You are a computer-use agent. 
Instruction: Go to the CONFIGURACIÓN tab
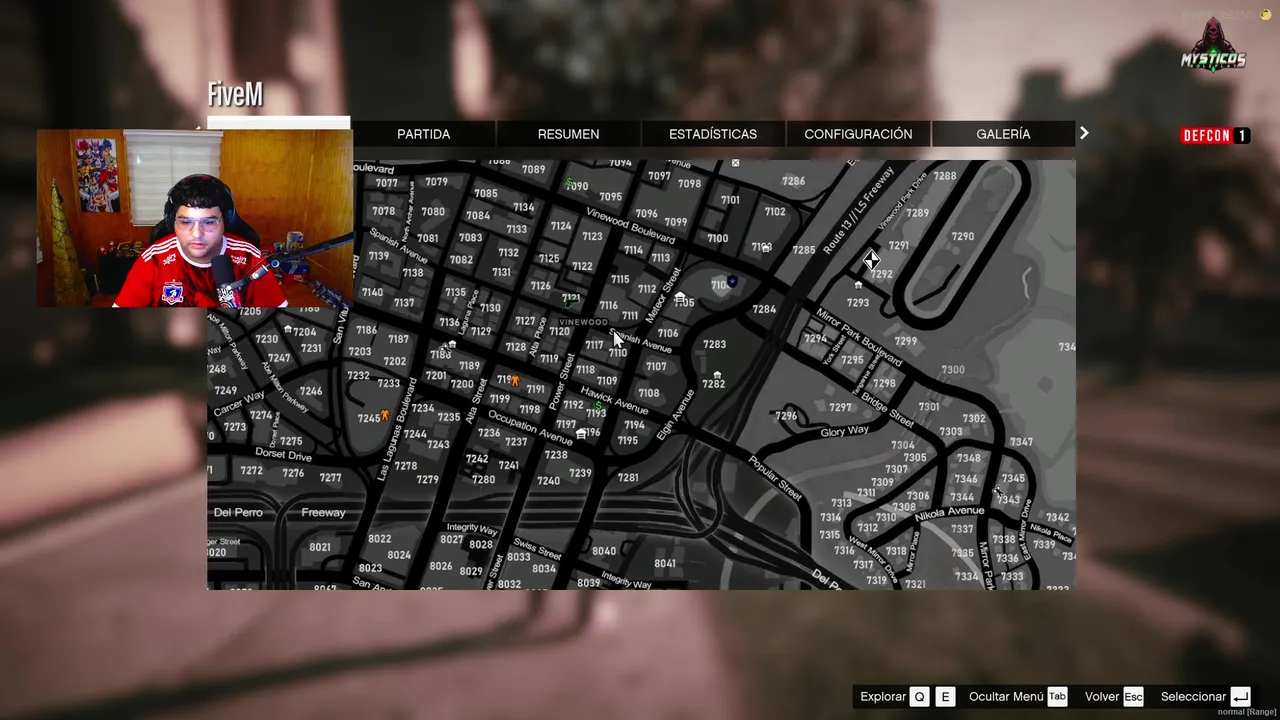click(858, 134)
